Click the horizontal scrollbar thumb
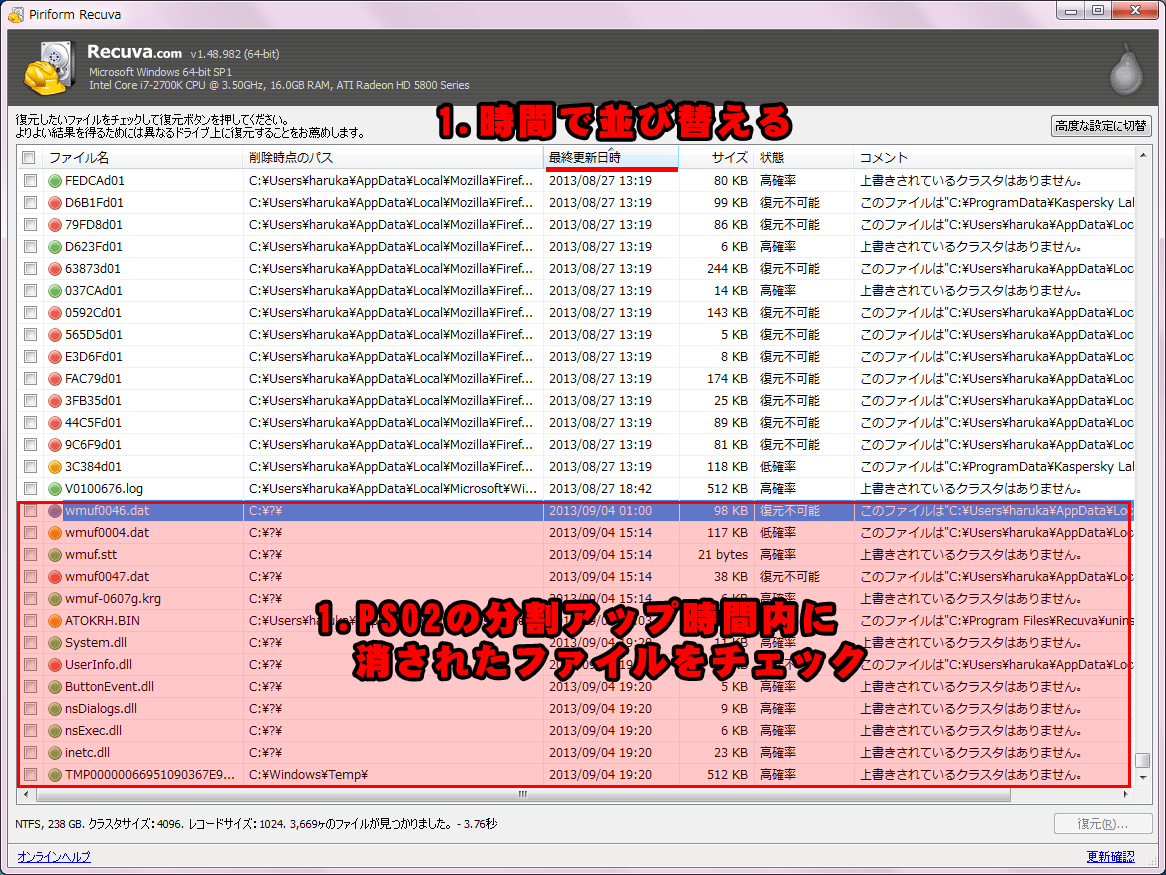 (523, 794)
